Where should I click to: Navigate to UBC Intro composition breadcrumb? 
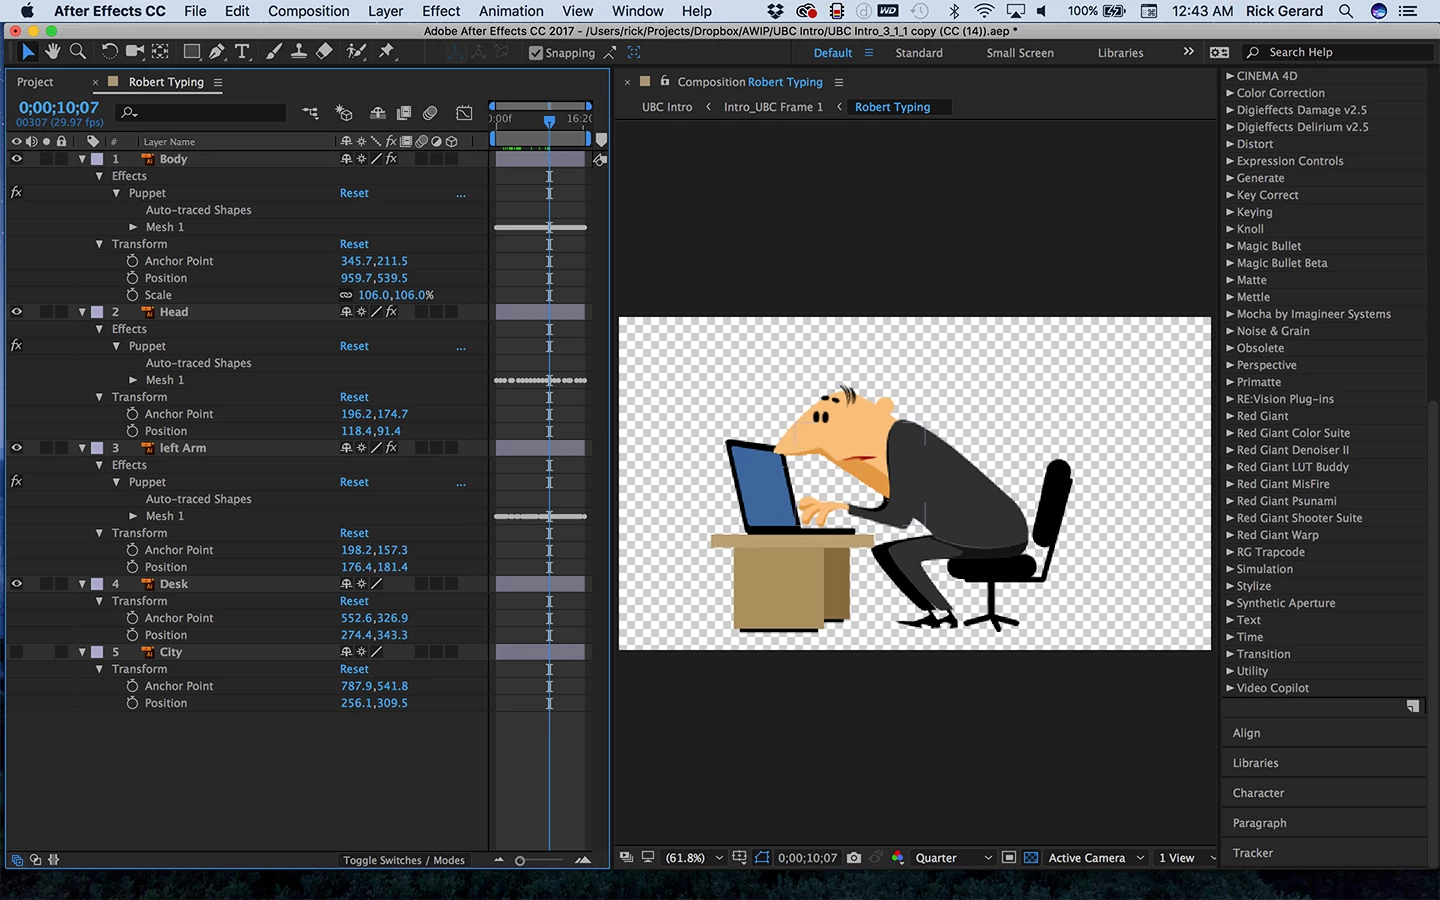pos(667,107)
